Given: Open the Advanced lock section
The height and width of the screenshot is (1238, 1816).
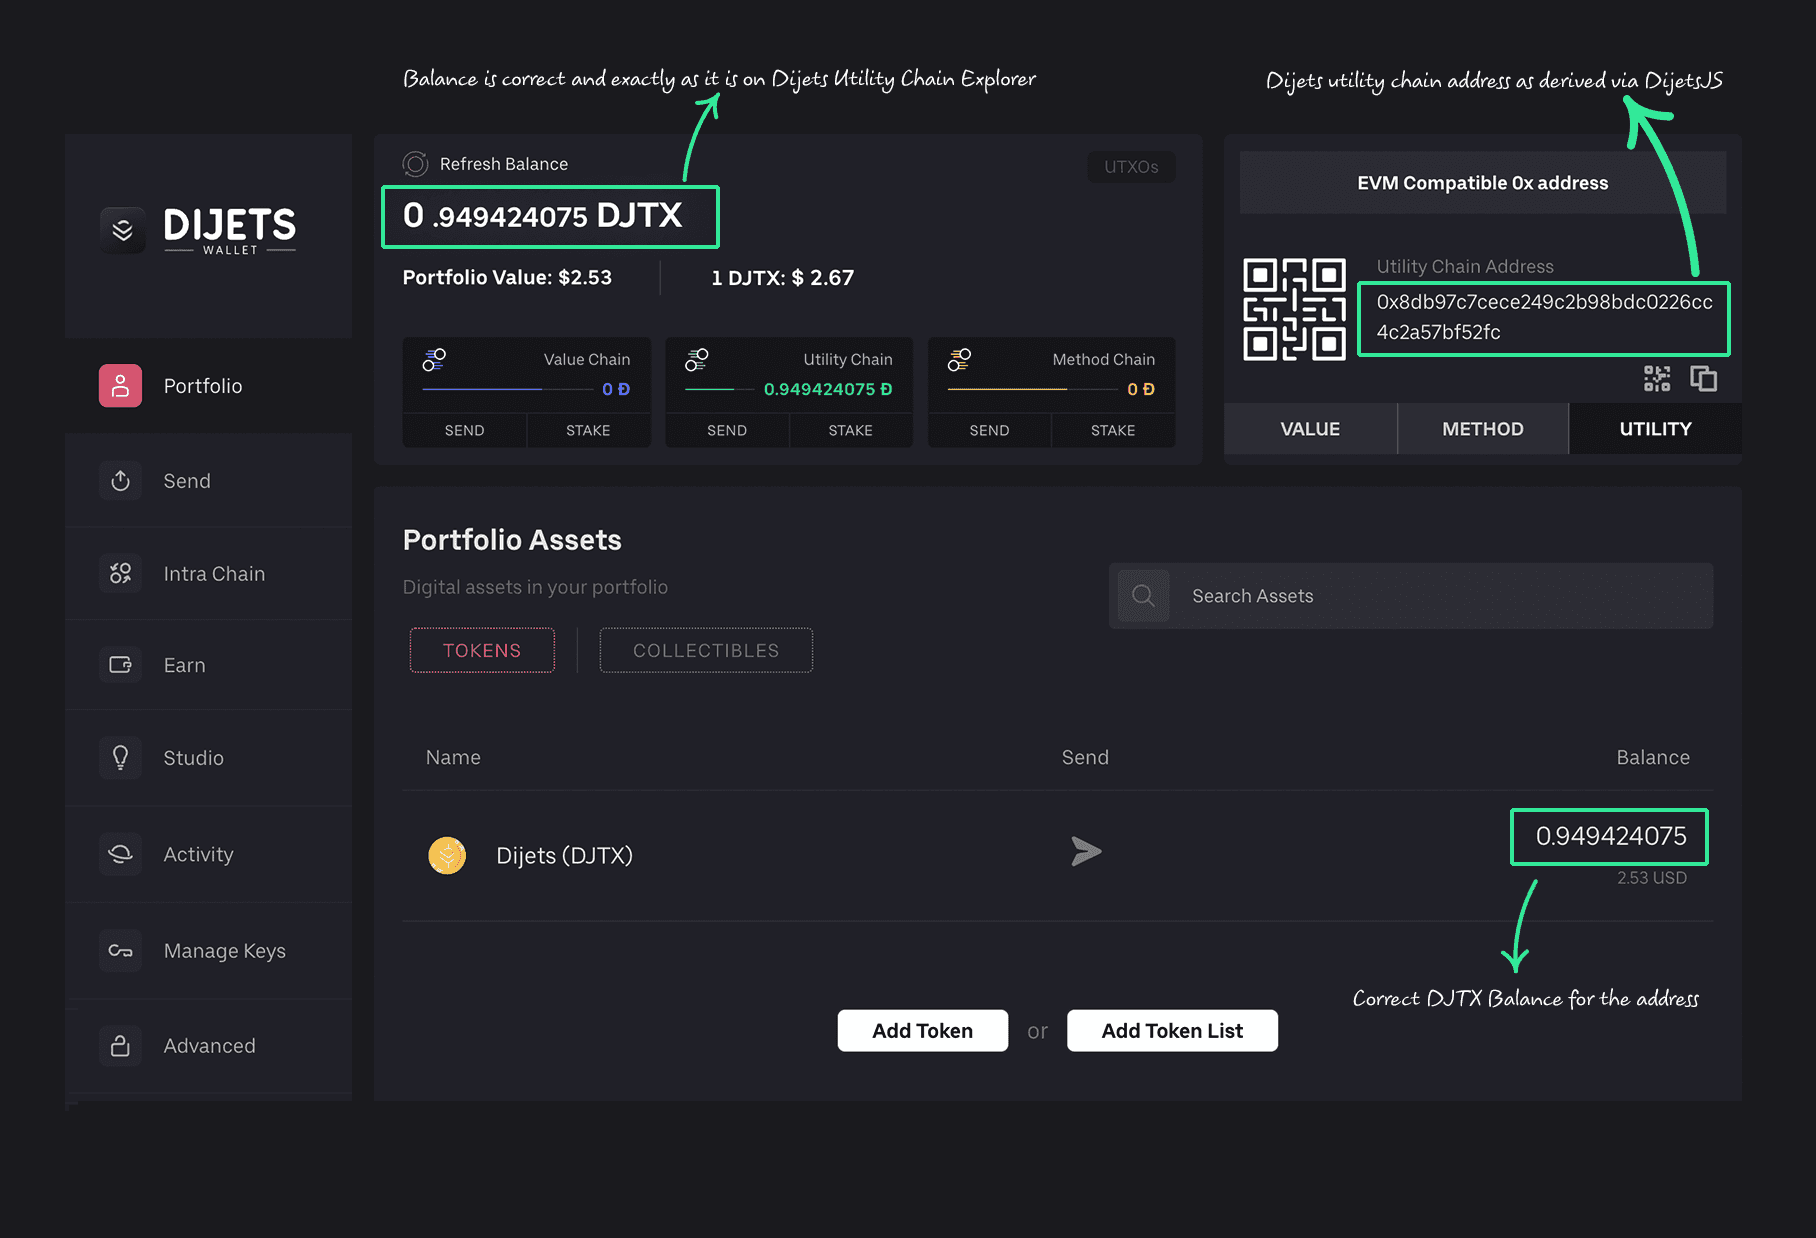Looking at the screenshot, I should pos(208,1046).
